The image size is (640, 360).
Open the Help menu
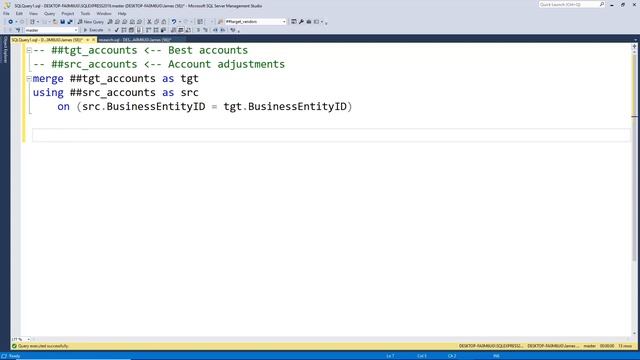coord(122,13)
